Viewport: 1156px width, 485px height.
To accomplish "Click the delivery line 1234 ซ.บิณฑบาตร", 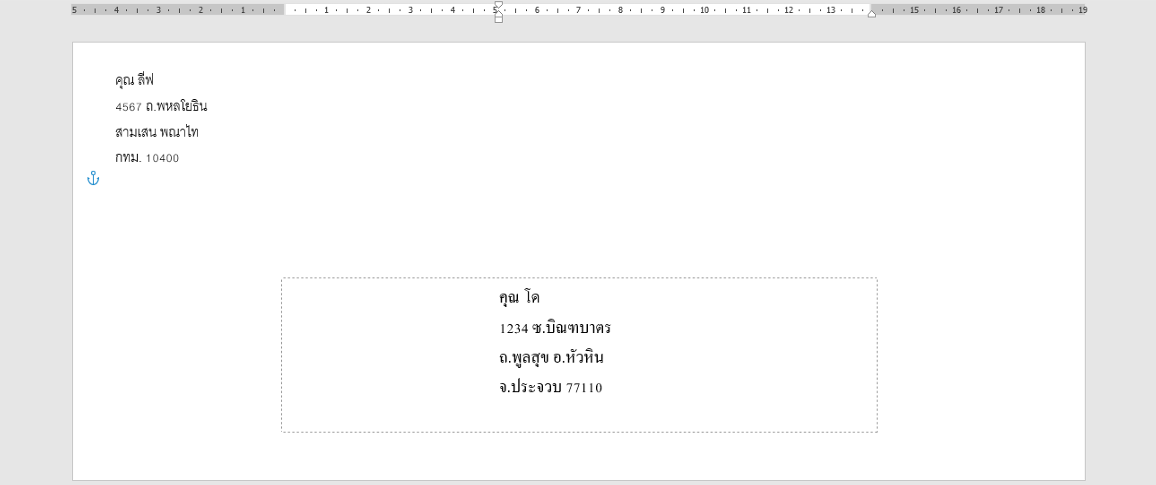I will pyautogui.click(x=555, y=328).
